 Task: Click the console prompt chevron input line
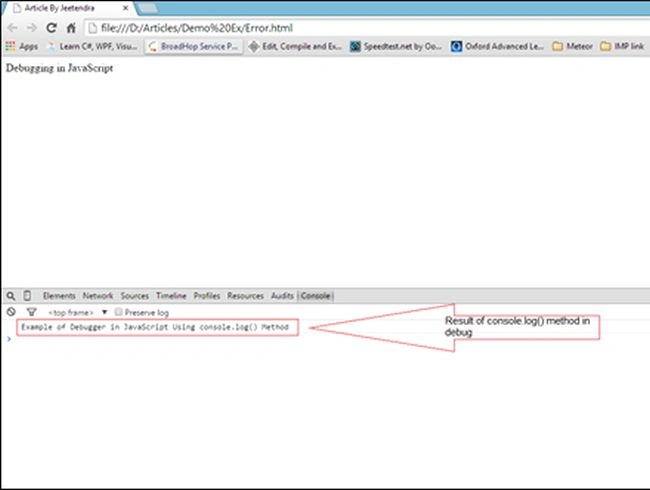pos(327,339)
